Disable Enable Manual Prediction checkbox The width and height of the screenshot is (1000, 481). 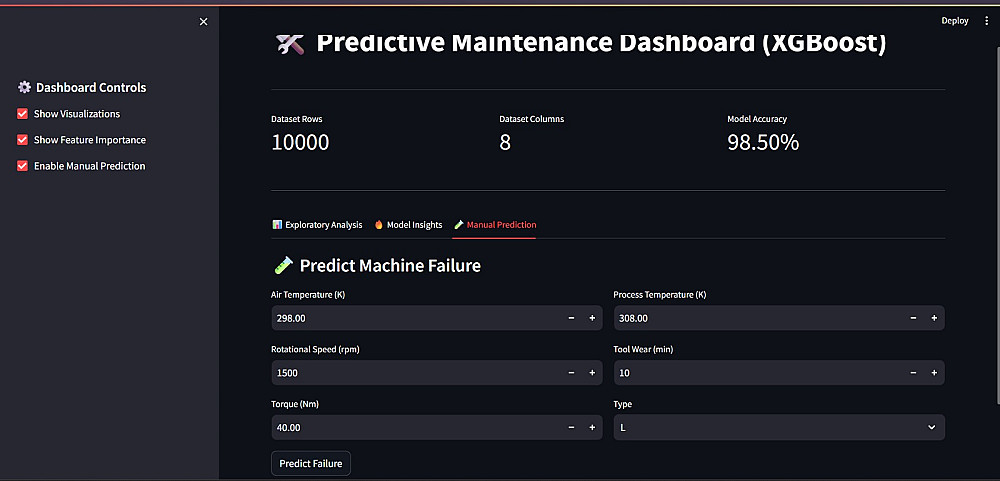tap(23, 166)
